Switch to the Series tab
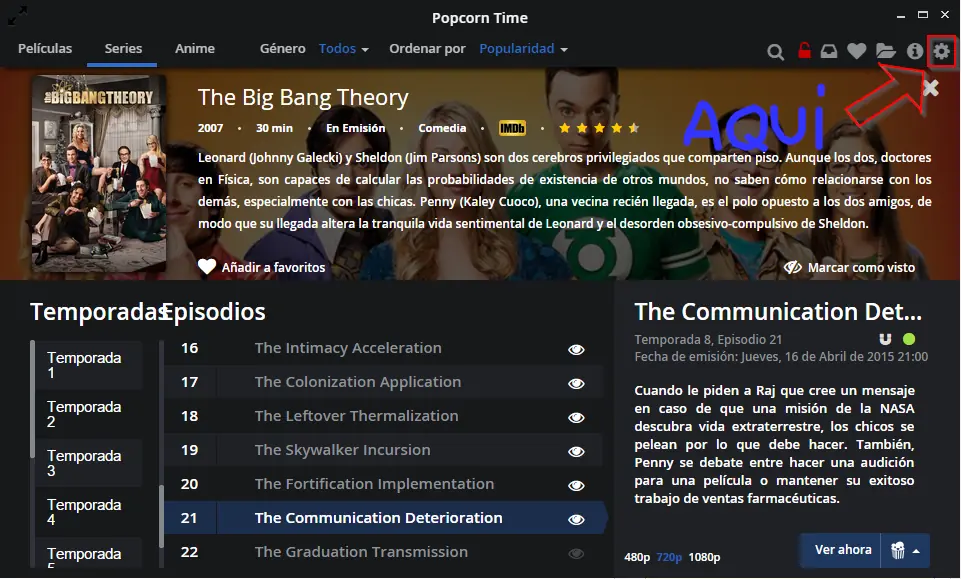Screen dimensions: 961x579 (x=123, y=48)
